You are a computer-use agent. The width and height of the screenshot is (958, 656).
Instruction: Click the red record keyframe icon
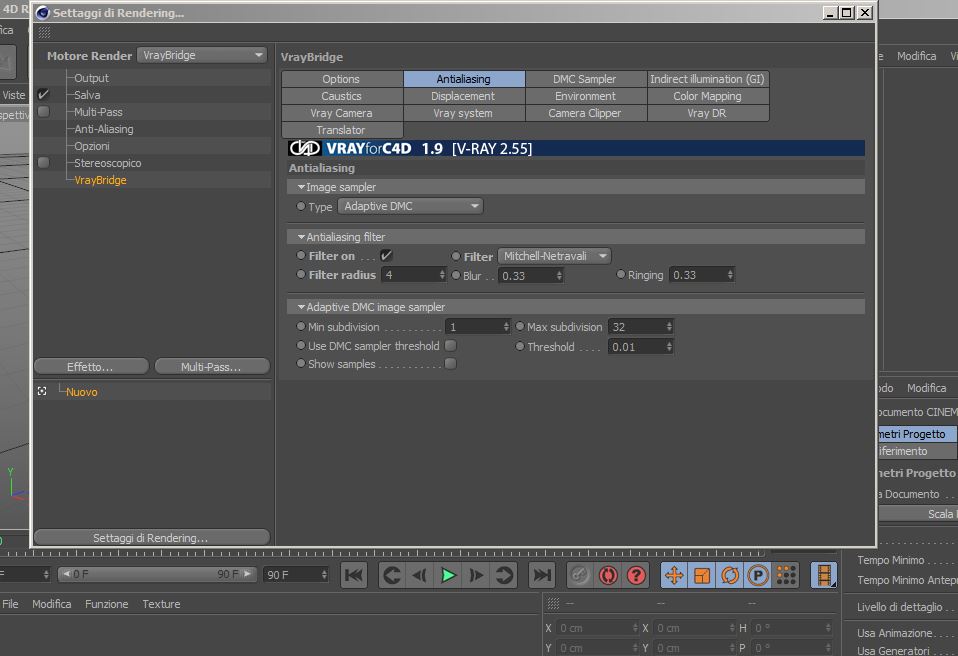click(x=608, y=575)
